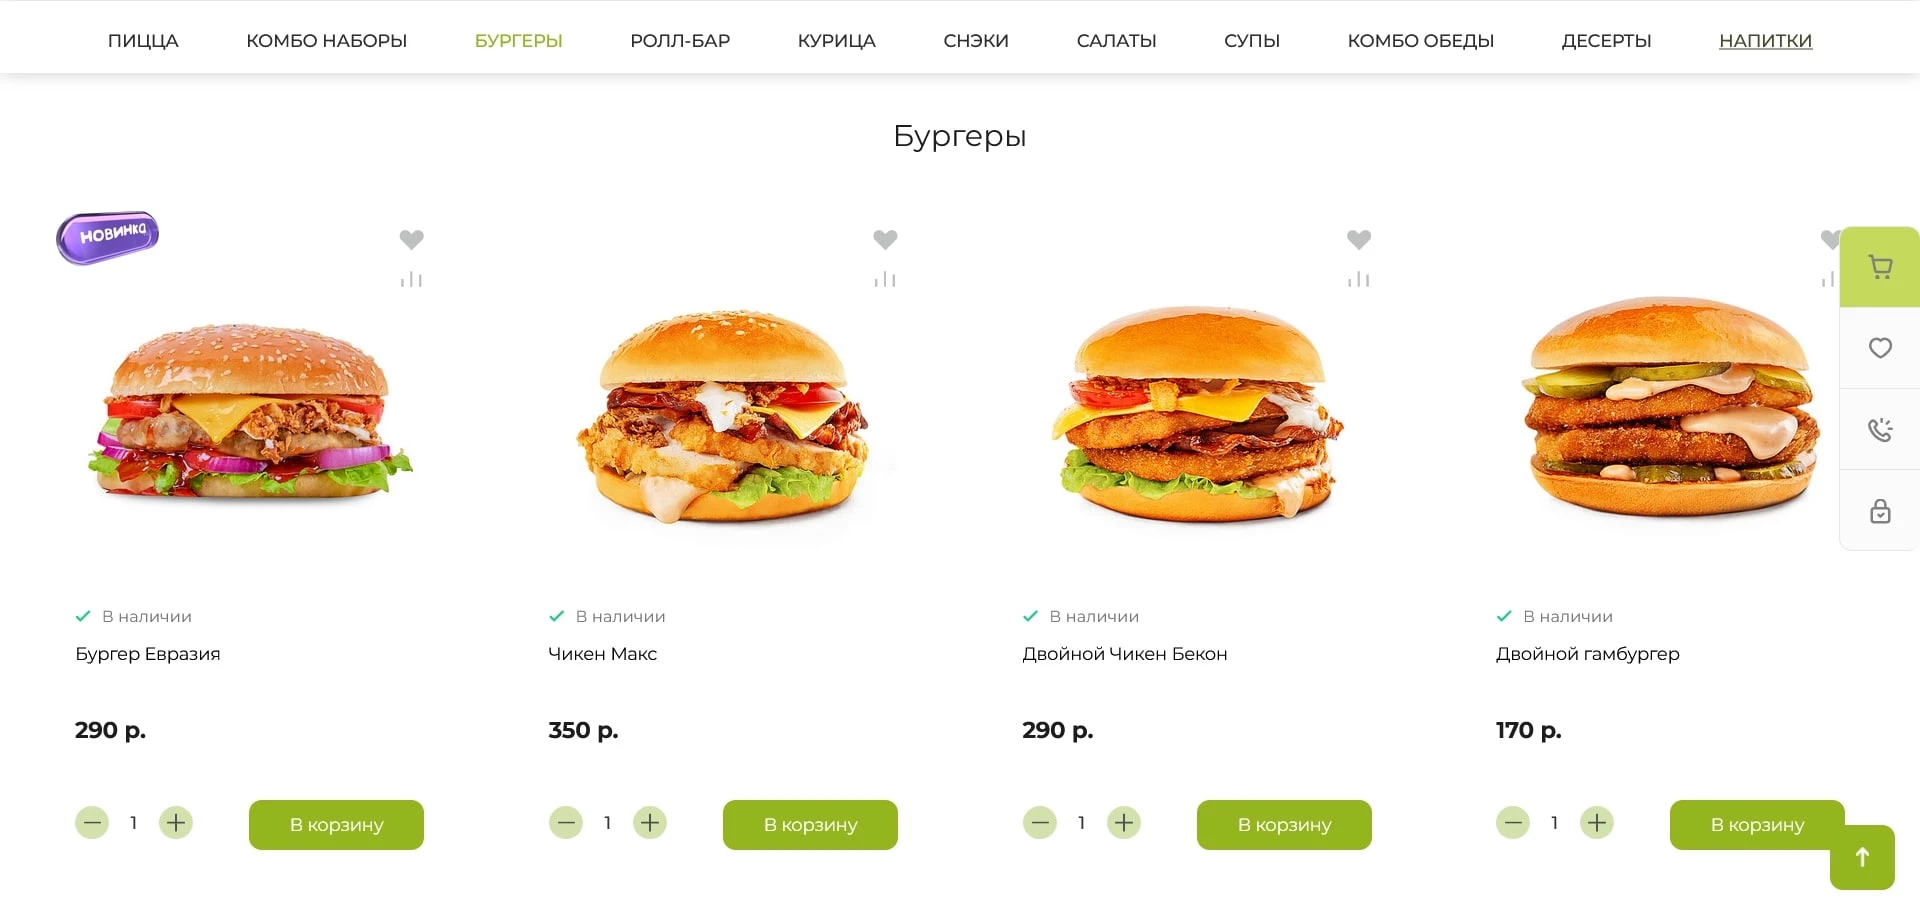Click the lock account sidebar icon
The width and height of the screenshot is (1920, 913).
pos(1880,511)
